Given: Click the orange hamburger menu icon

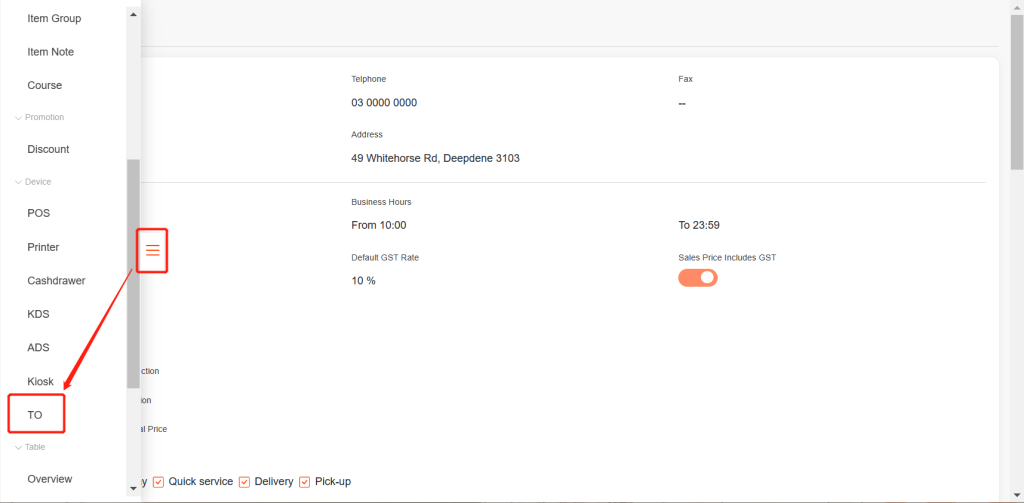Looking at the screenshot, I should pos(152,250).
